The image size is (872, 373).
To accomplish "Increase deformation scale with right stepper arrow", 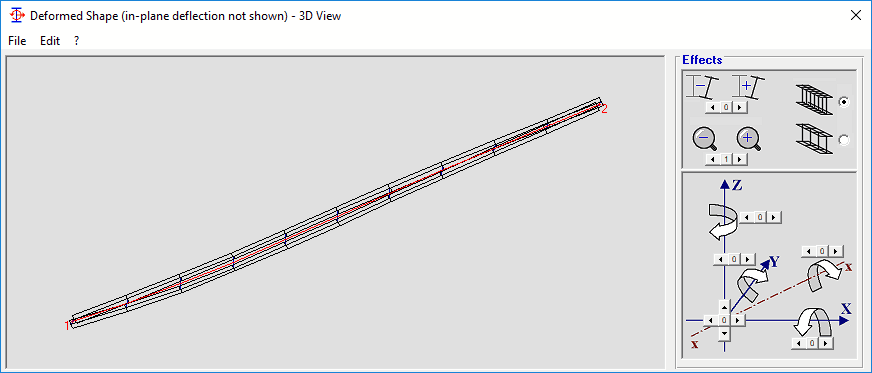I will click(740, 107).
